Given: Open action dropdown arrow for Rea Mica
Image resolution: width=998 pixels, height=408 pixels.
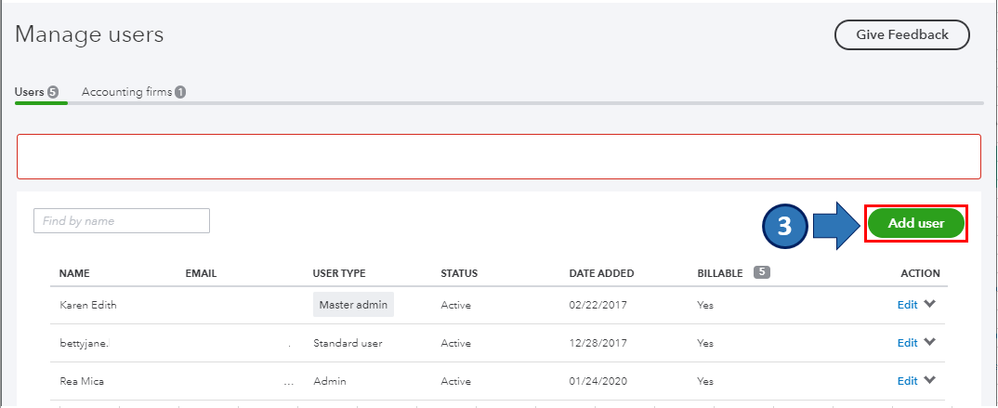Looking at the screenshot, I should click(x=930, y=380).
